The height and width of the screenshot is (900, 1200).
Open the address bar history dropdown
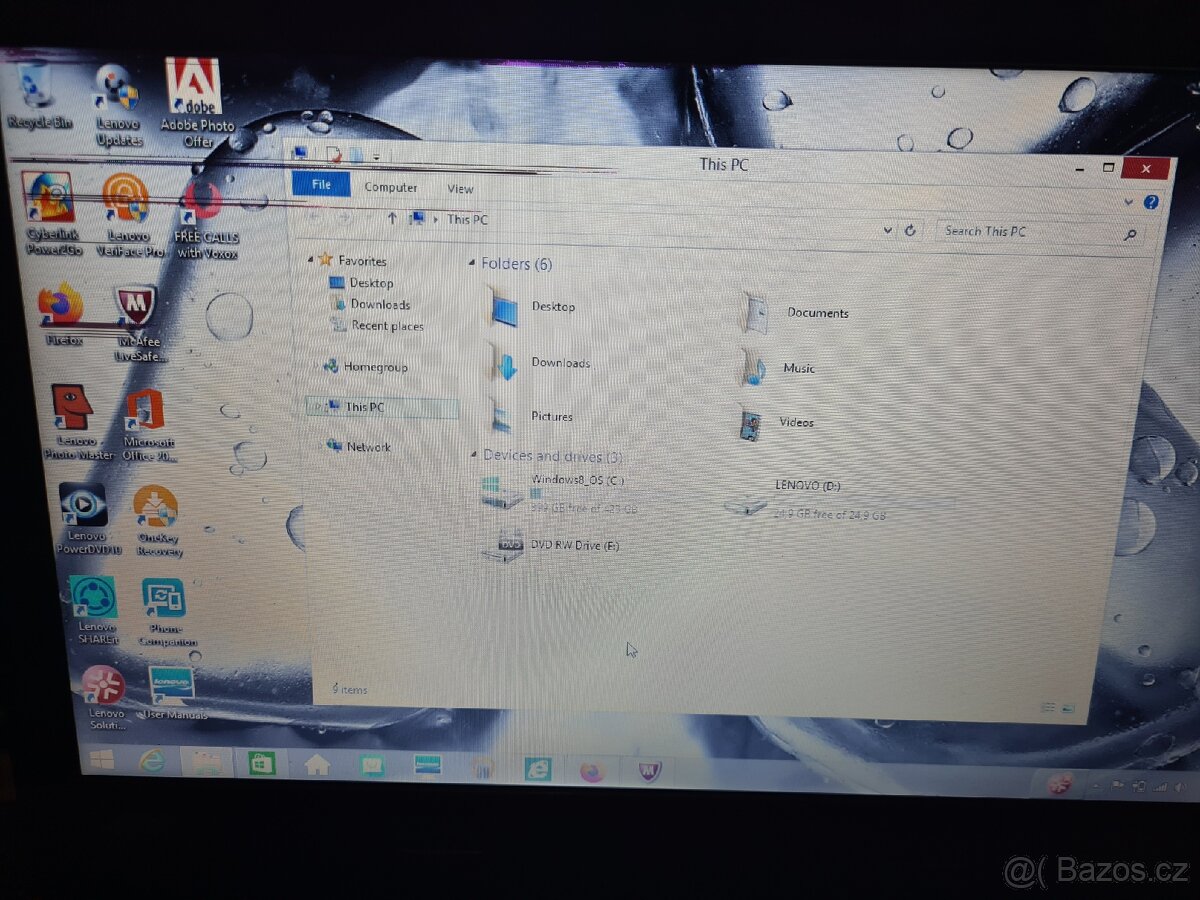pyautogui.click(x=886, y=230)
